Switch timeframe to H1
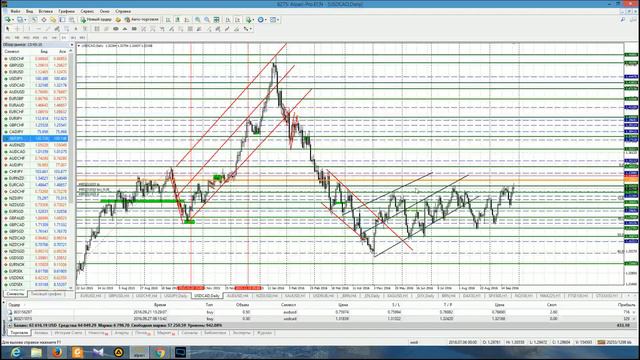This screenshot has height=360, width=640. tap(45, 38)
